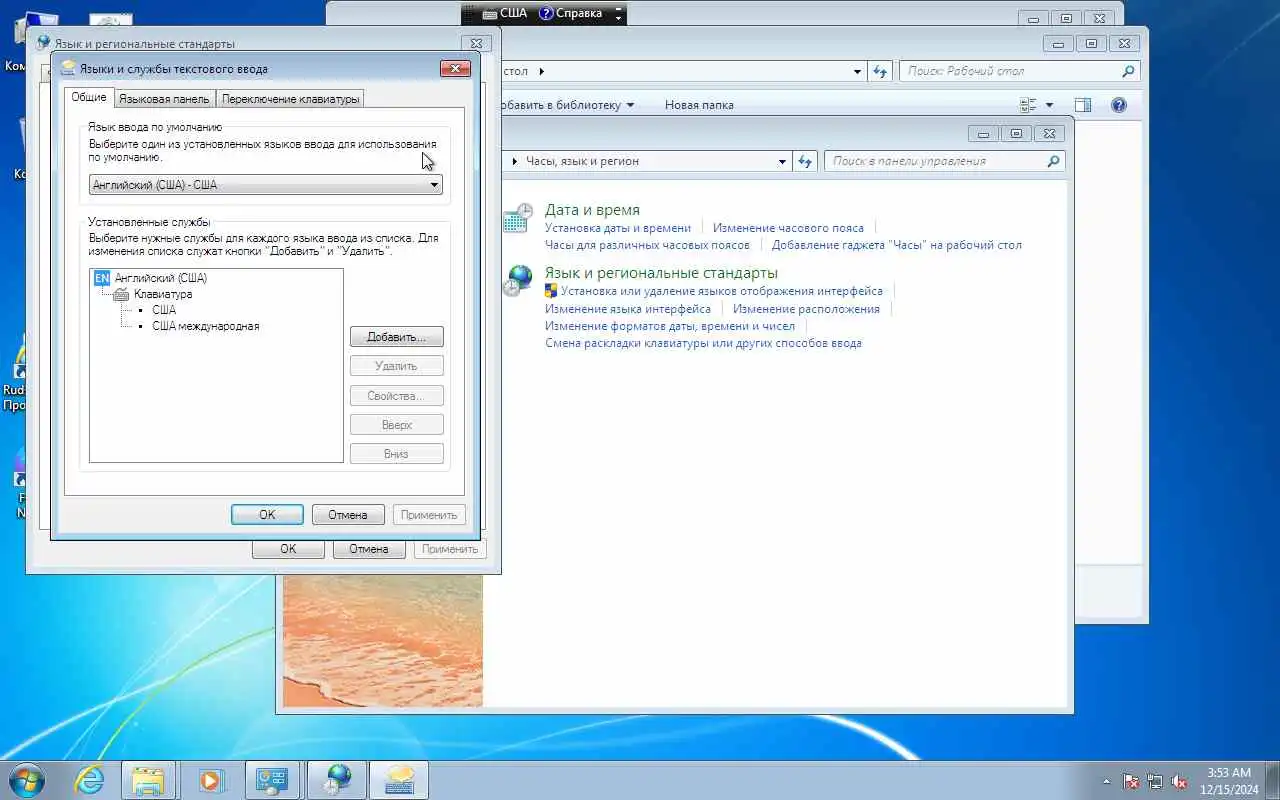
Task: Open Action Center flag tray icon
Action: 1132,781
